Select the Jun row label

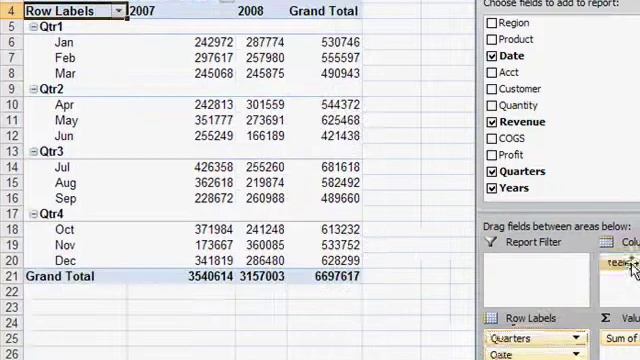click(64, 136)
